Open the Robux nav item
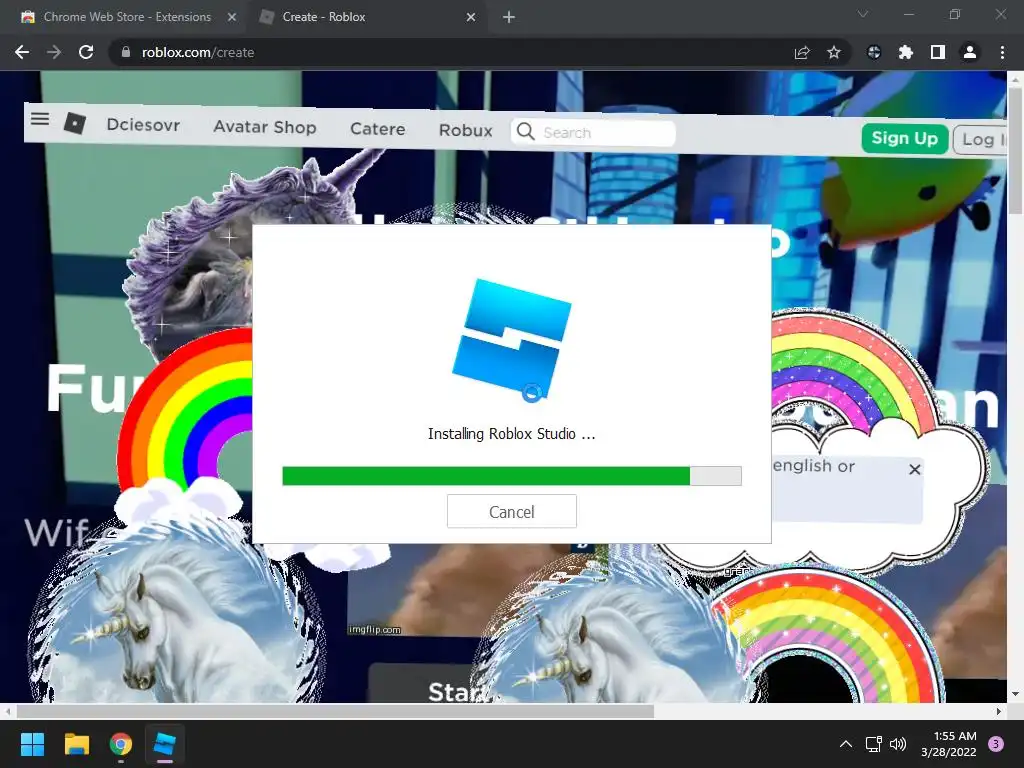The height and width of the screenshot is (768, 1024). click(466, 131)
